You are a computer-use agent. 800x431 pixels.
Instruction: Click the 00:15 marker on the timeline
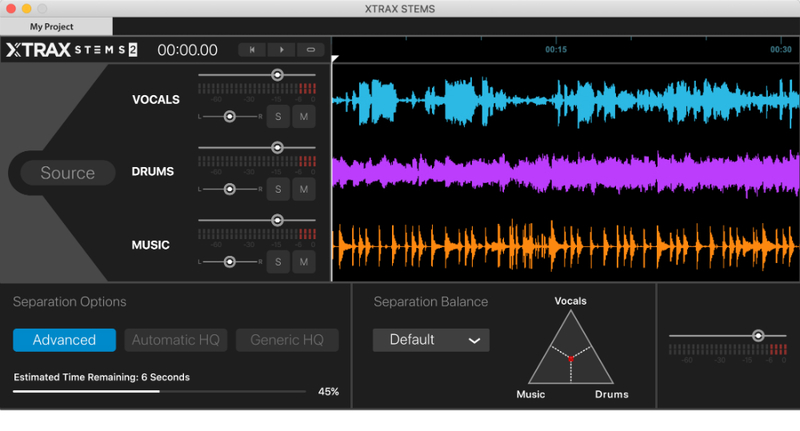click(x=556, y=49)
